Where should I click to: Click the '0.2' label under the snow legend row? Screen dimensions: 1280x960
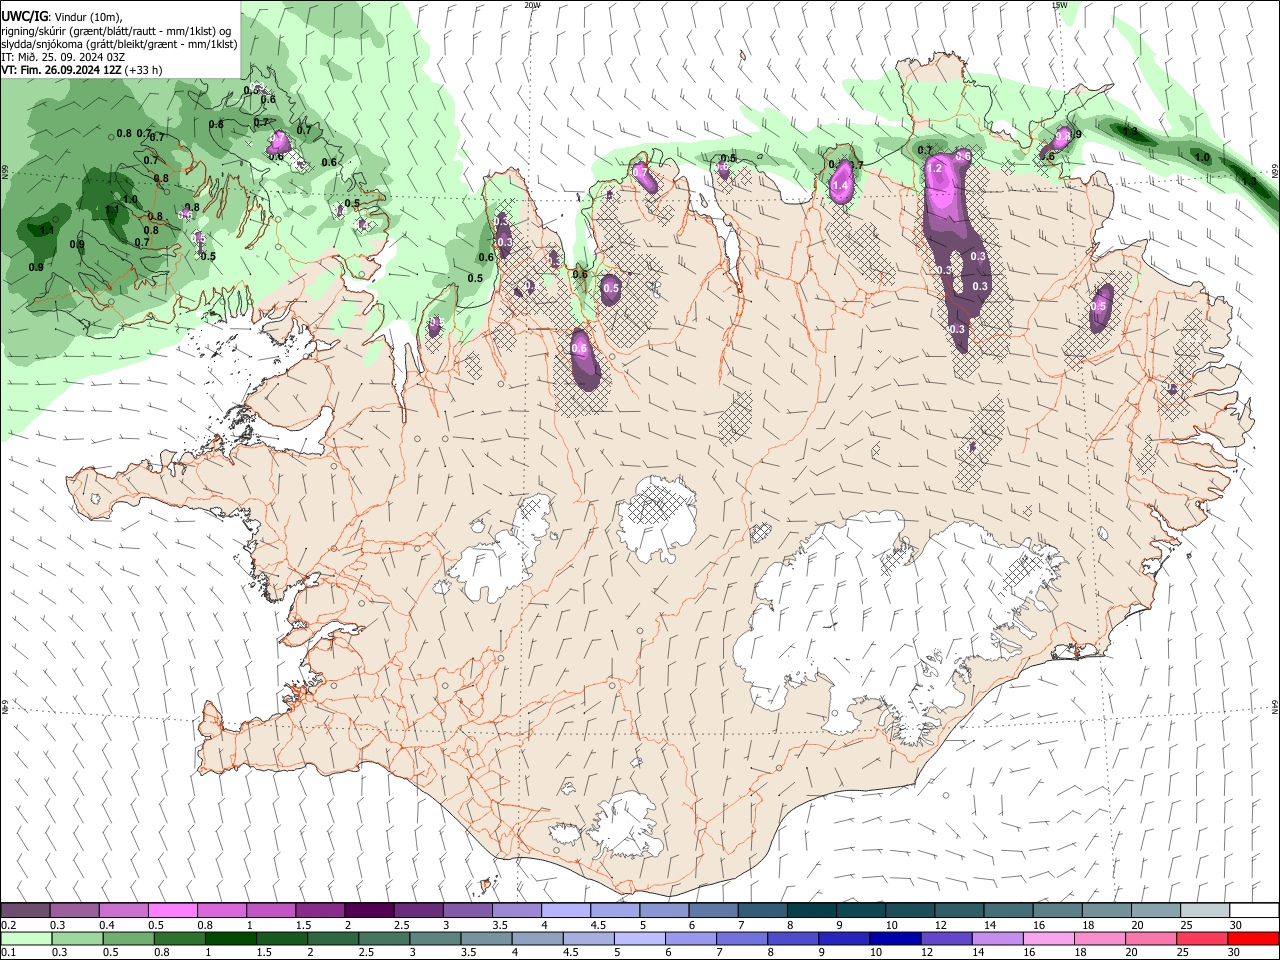pos(9,925)
